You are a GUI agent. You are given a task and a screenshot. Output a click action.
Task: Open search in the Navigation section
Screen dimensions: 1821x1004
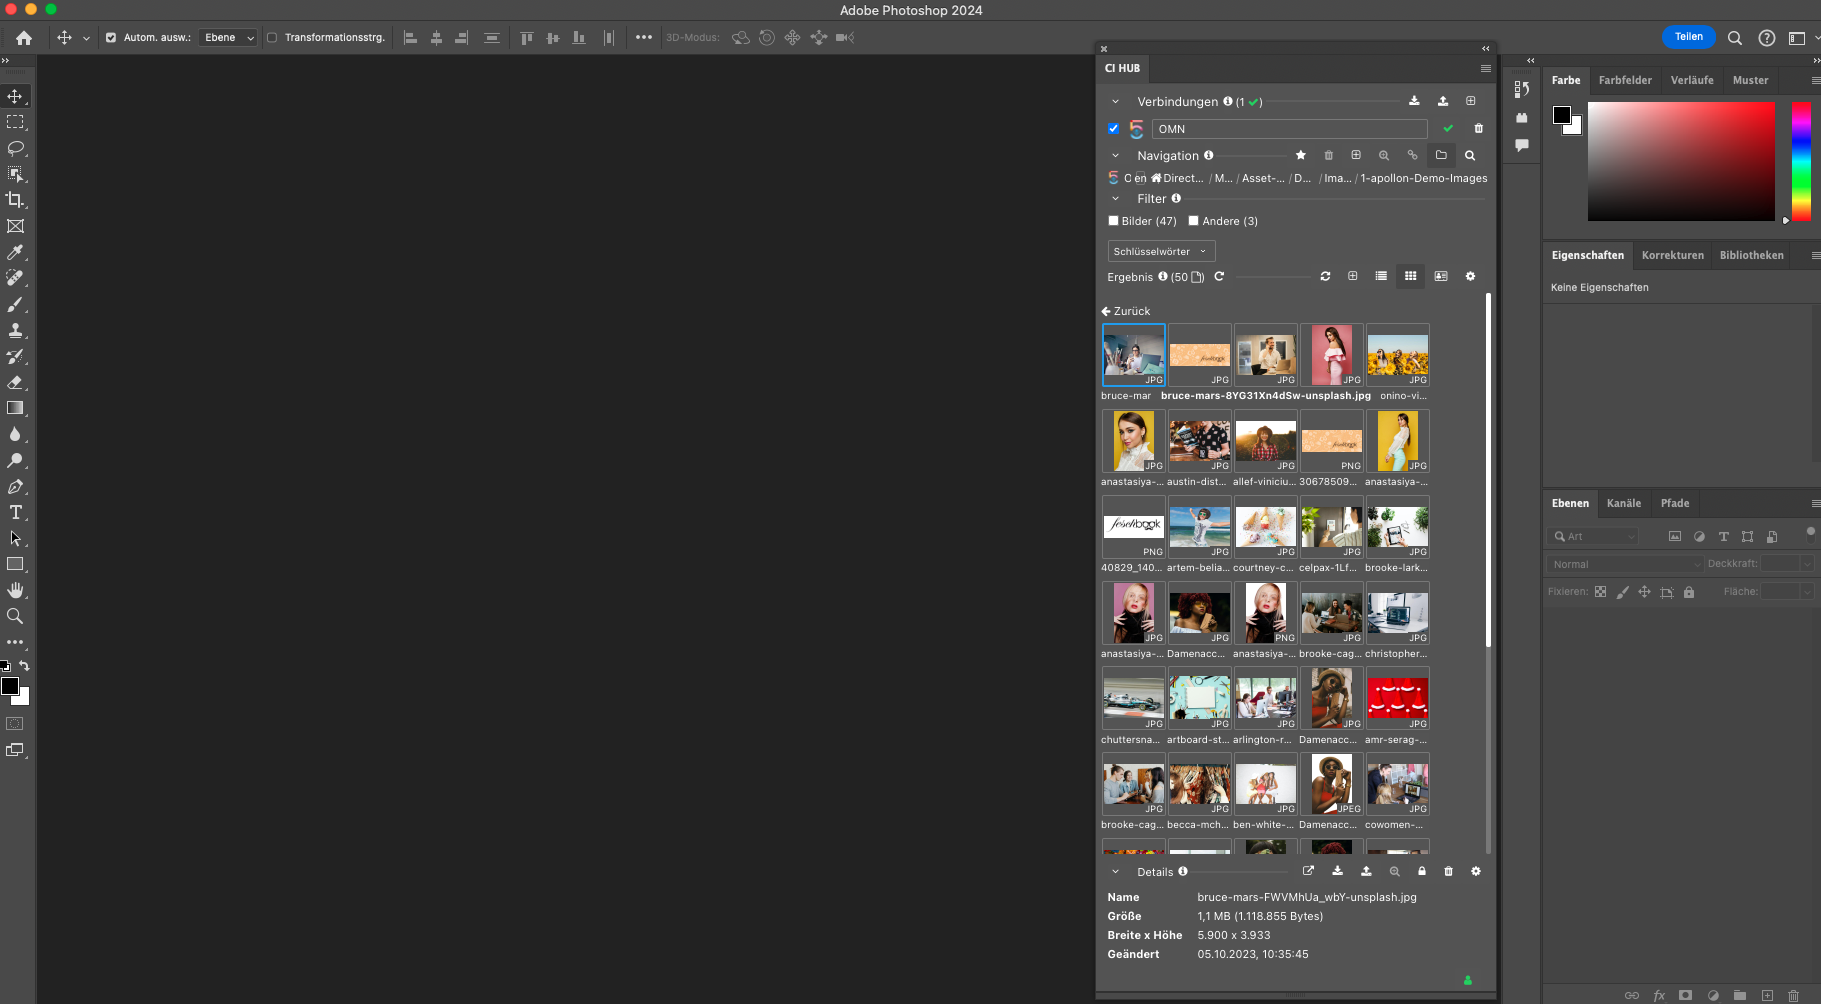1469,155
